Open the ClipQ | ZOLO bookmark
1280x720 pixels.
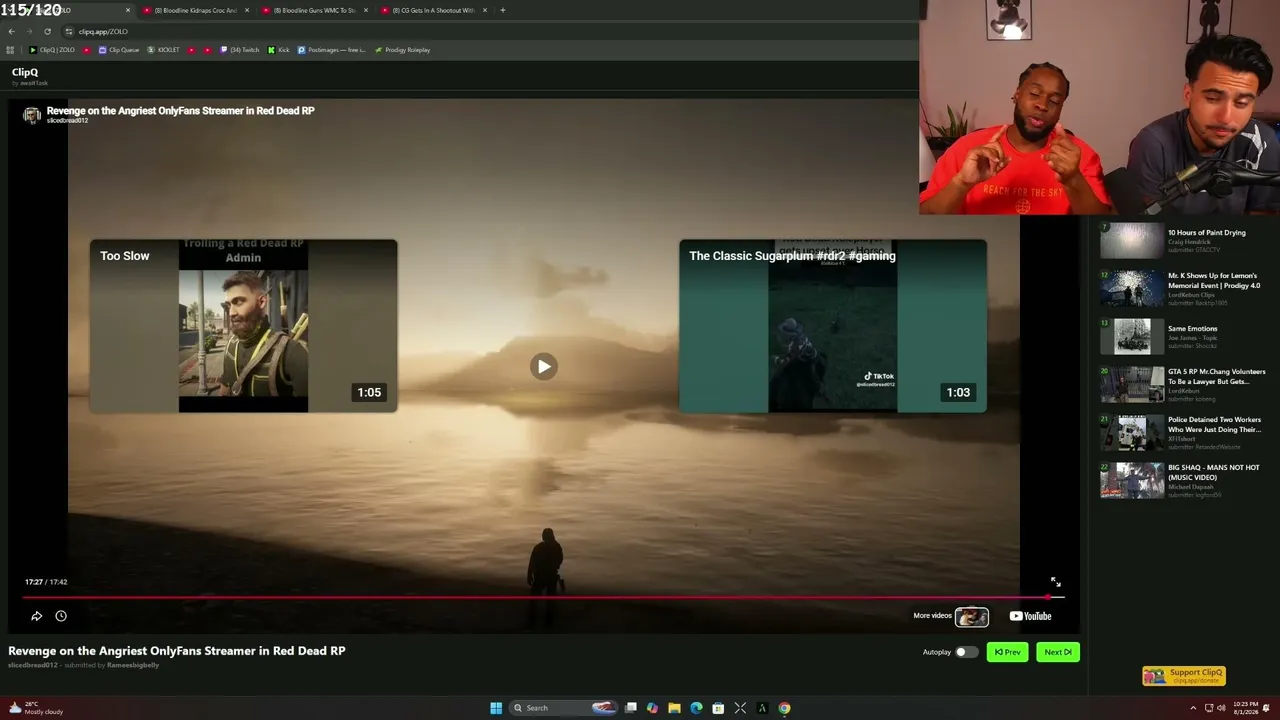[52, 50]
